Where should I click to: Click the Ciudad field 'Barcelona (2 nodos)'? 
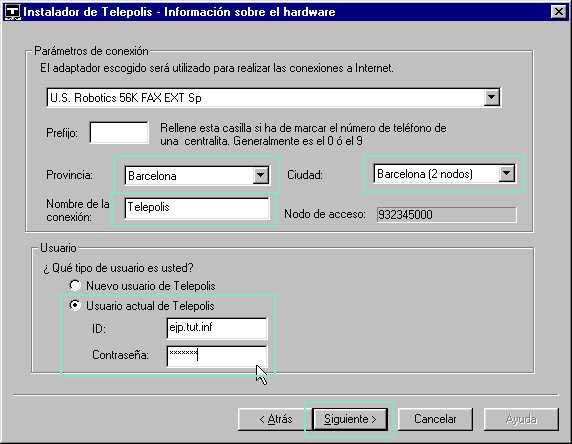tap(444, 174)
